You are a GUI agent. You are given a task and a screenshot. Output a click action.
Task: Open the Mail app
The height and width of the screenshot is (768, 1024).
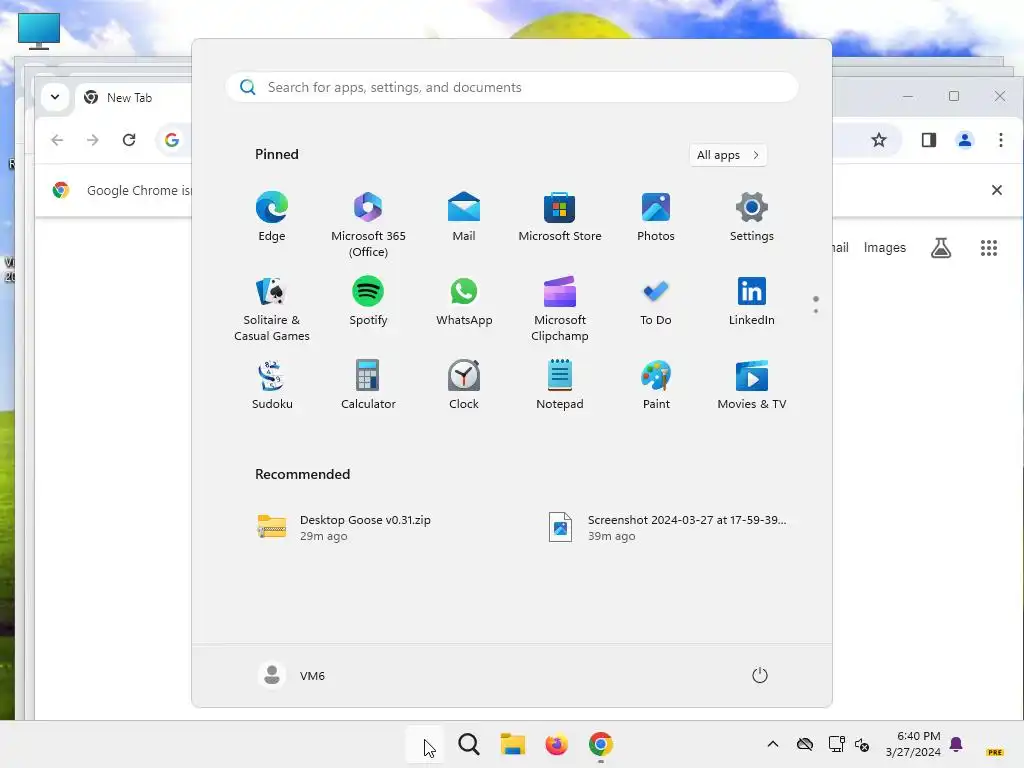click(x=464, y=217)
